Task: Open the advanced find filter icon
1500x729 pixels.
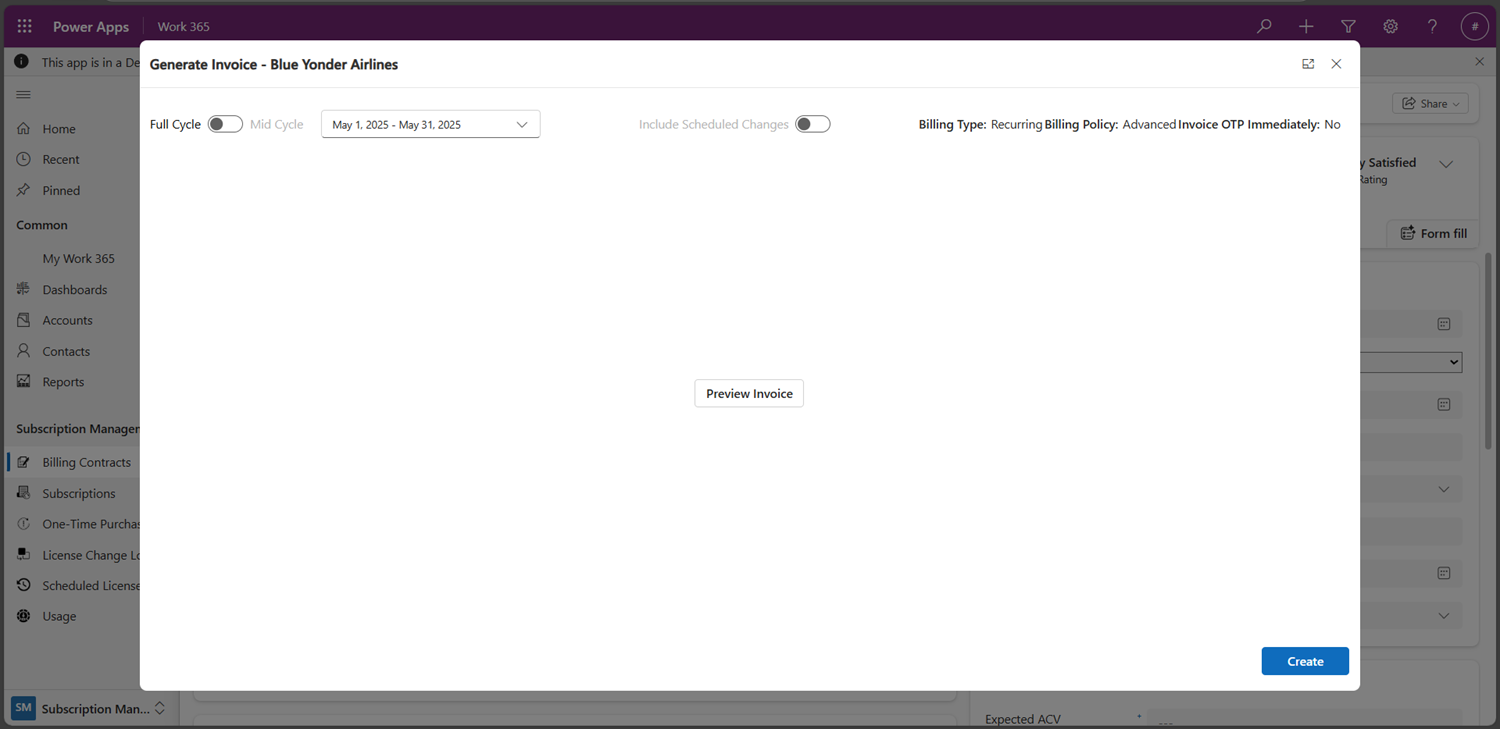Action: (1348, 27)
